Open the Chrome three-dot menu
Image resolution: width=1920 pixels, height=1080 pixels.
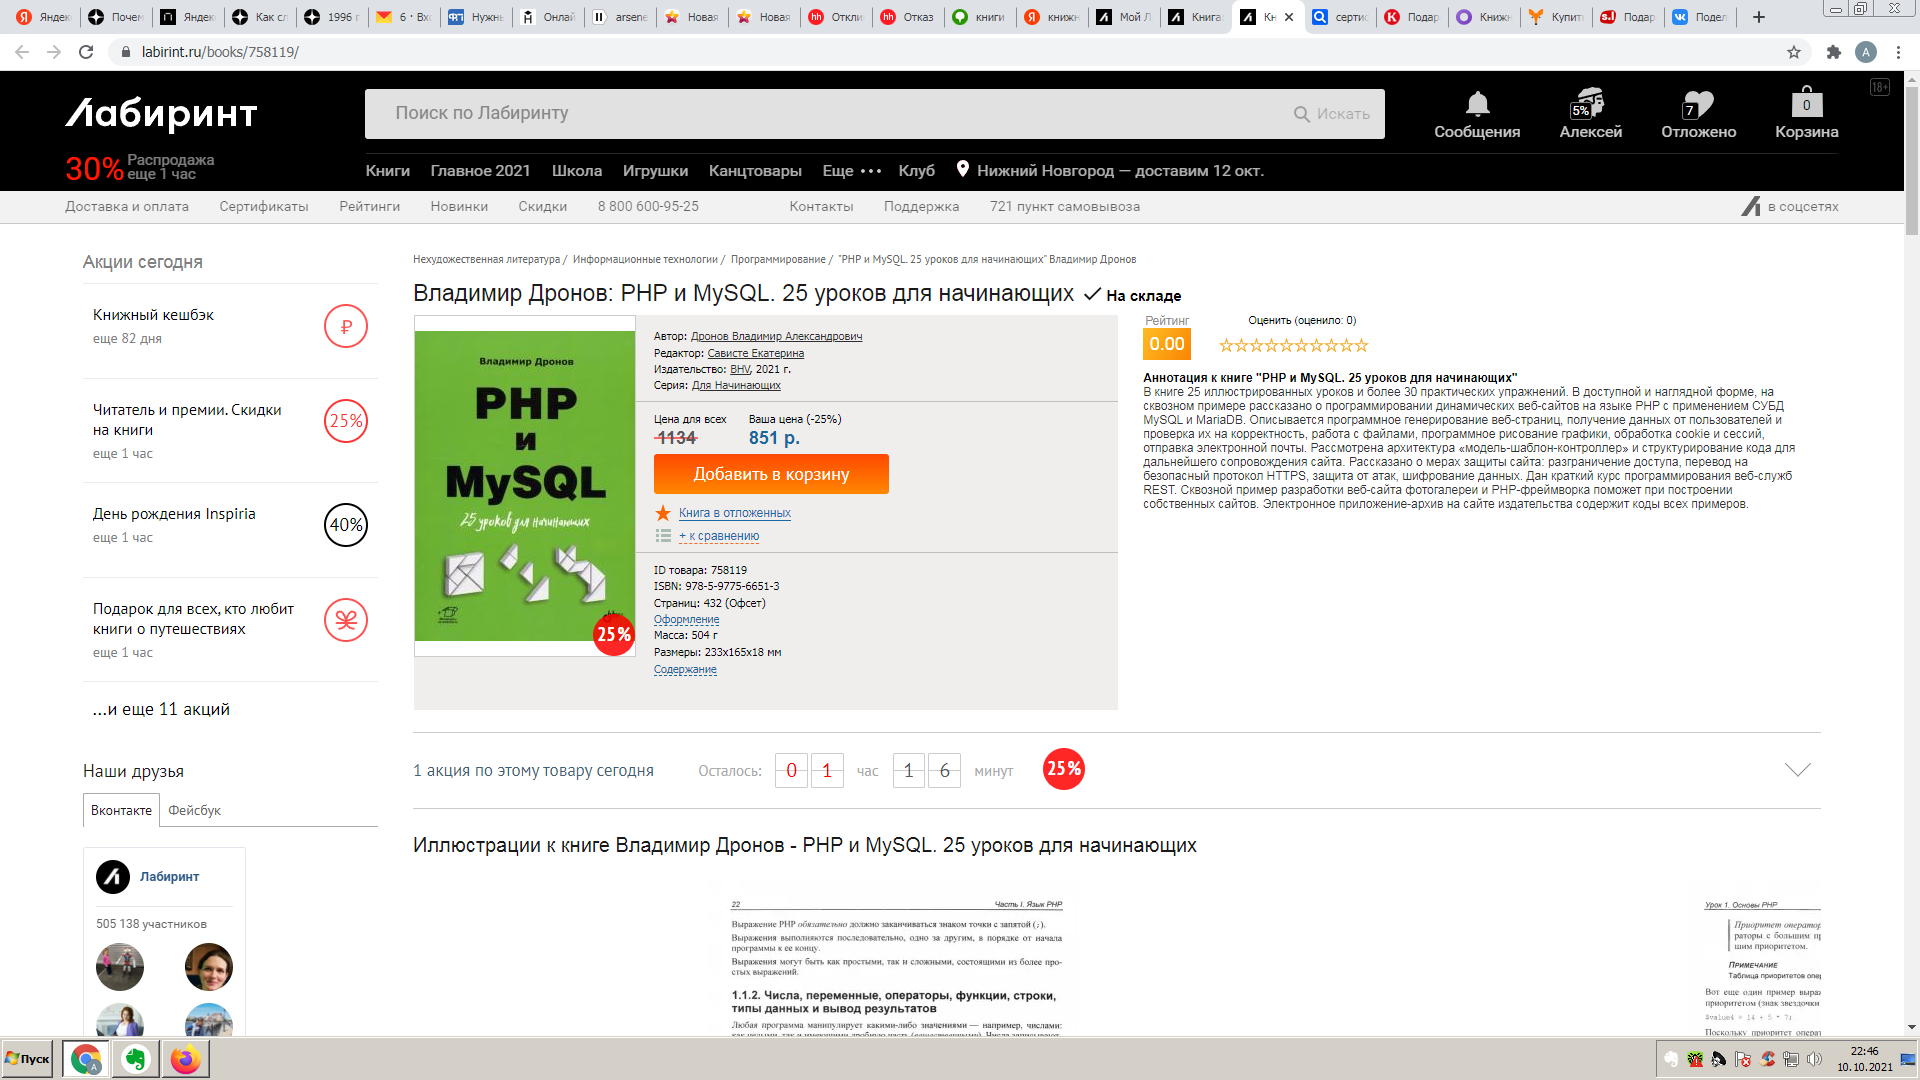click(1898, 52)
